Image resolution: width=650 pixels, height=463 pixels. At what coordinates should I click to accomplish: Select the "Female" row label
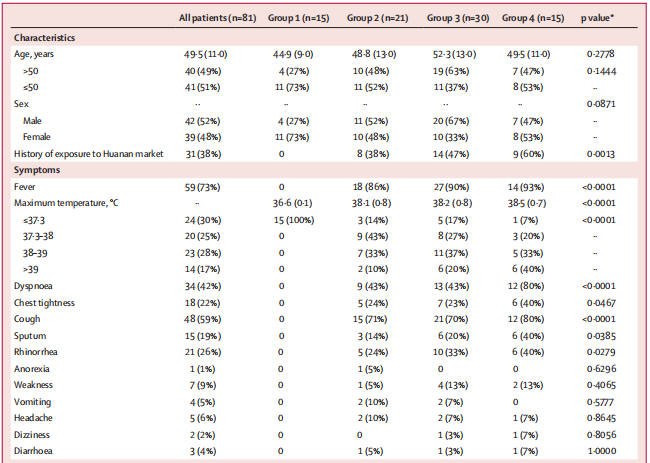pyautogui.click(x=37, y=137)
